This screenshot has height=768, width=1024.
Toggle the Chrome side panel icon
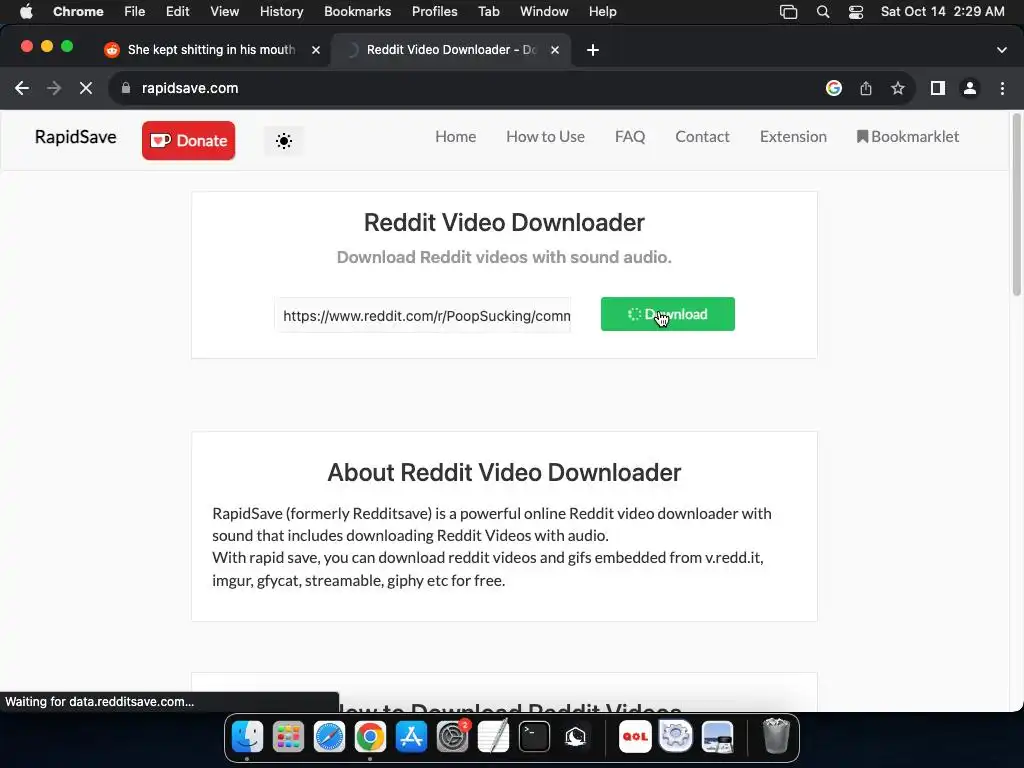point(938,88)
